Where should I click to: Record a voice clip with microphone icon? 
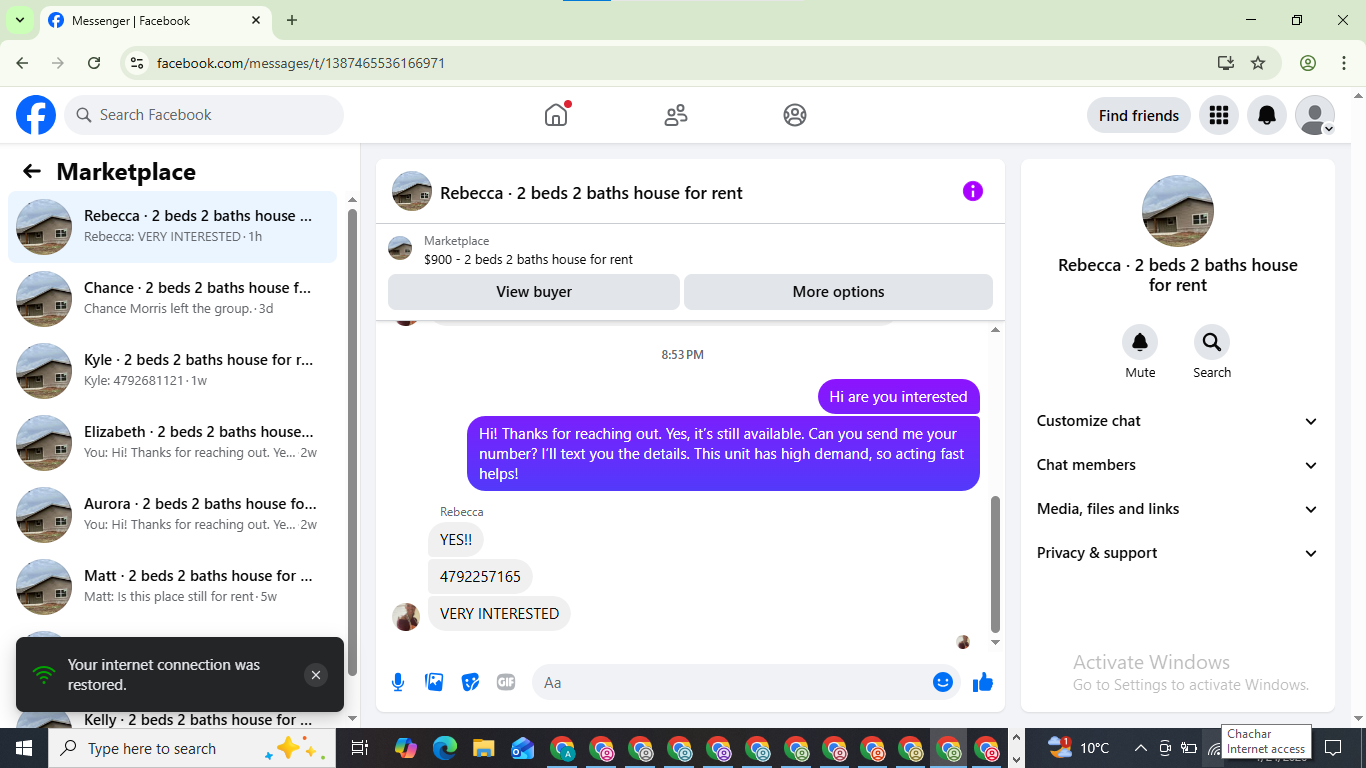(398, 682)
